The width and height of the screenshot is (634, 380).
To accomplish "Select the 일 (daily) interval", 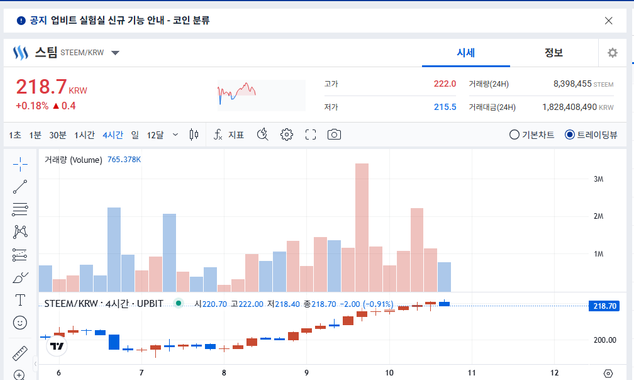I will click(x=135, y=135).
